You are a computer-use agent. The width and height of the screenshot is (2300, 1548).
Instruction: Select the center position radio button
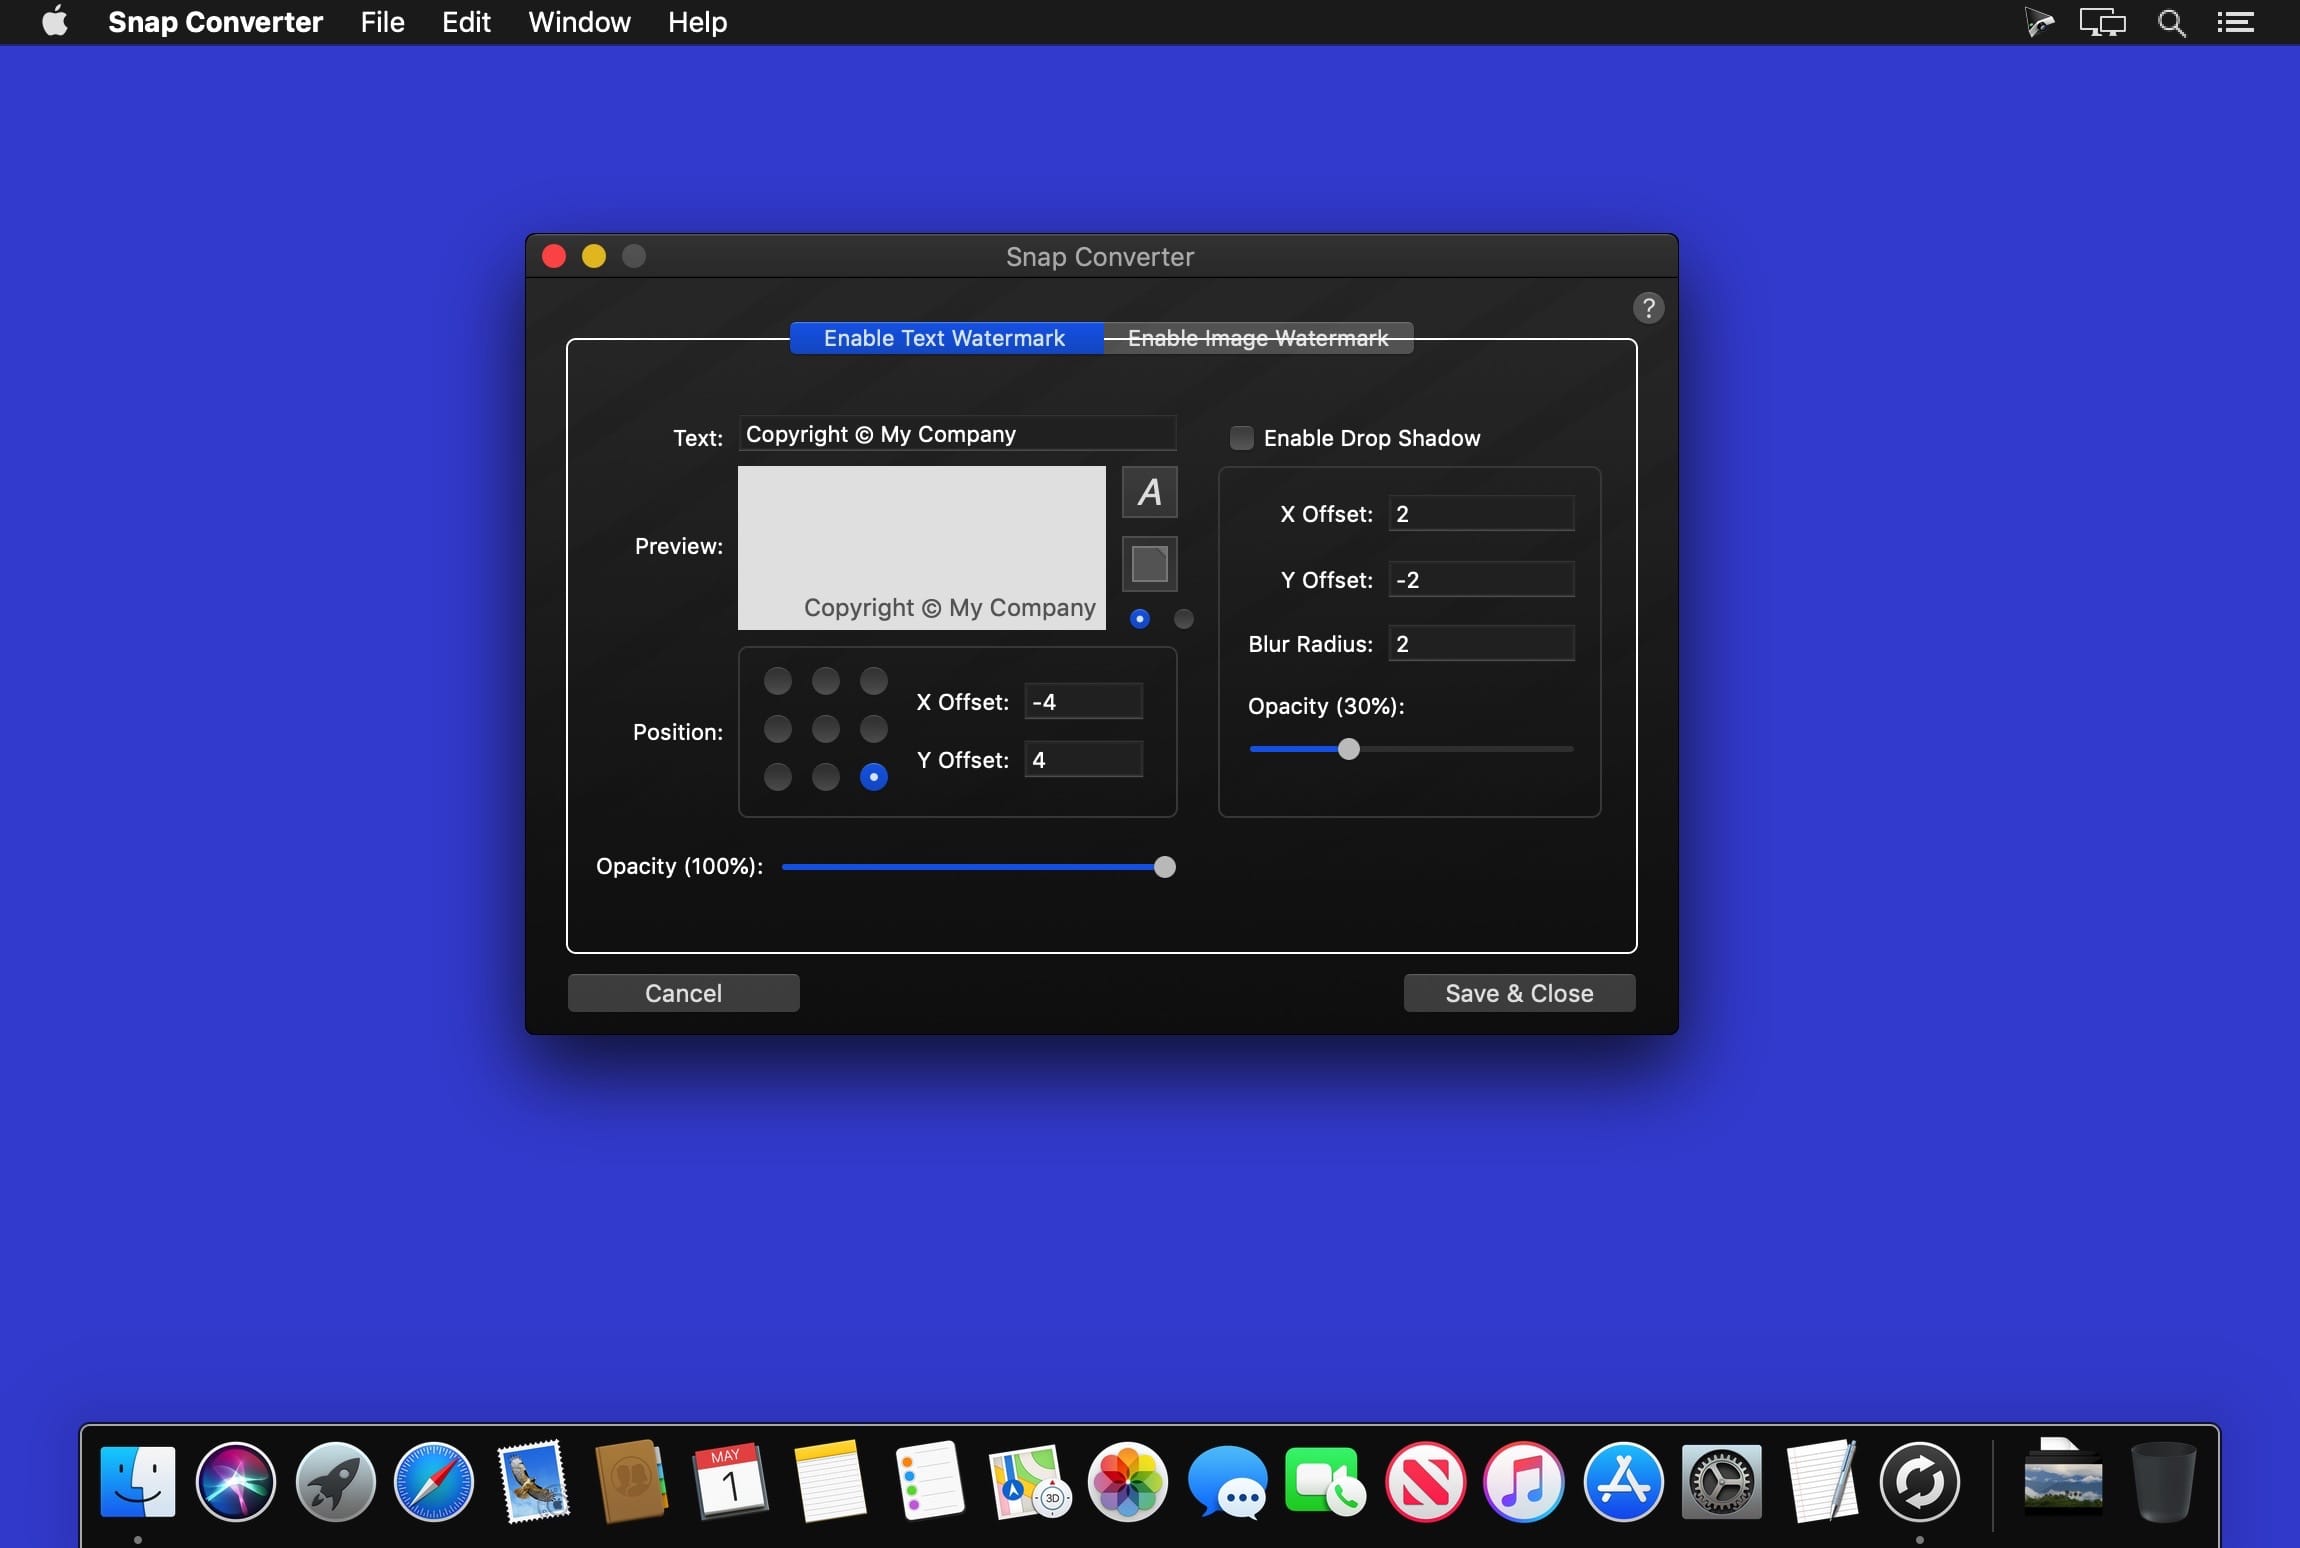[825, 729]
